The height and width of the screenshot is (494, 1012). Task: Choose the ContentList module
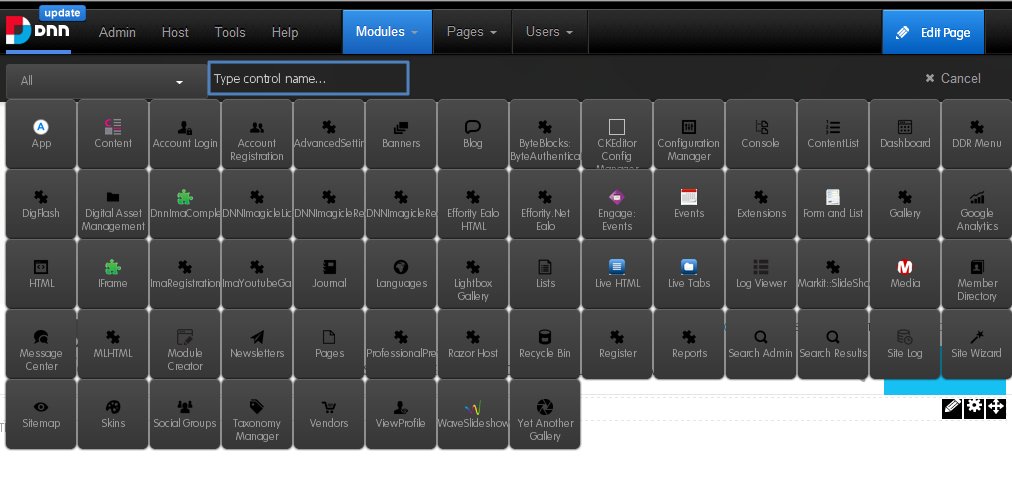click(833, 134)
